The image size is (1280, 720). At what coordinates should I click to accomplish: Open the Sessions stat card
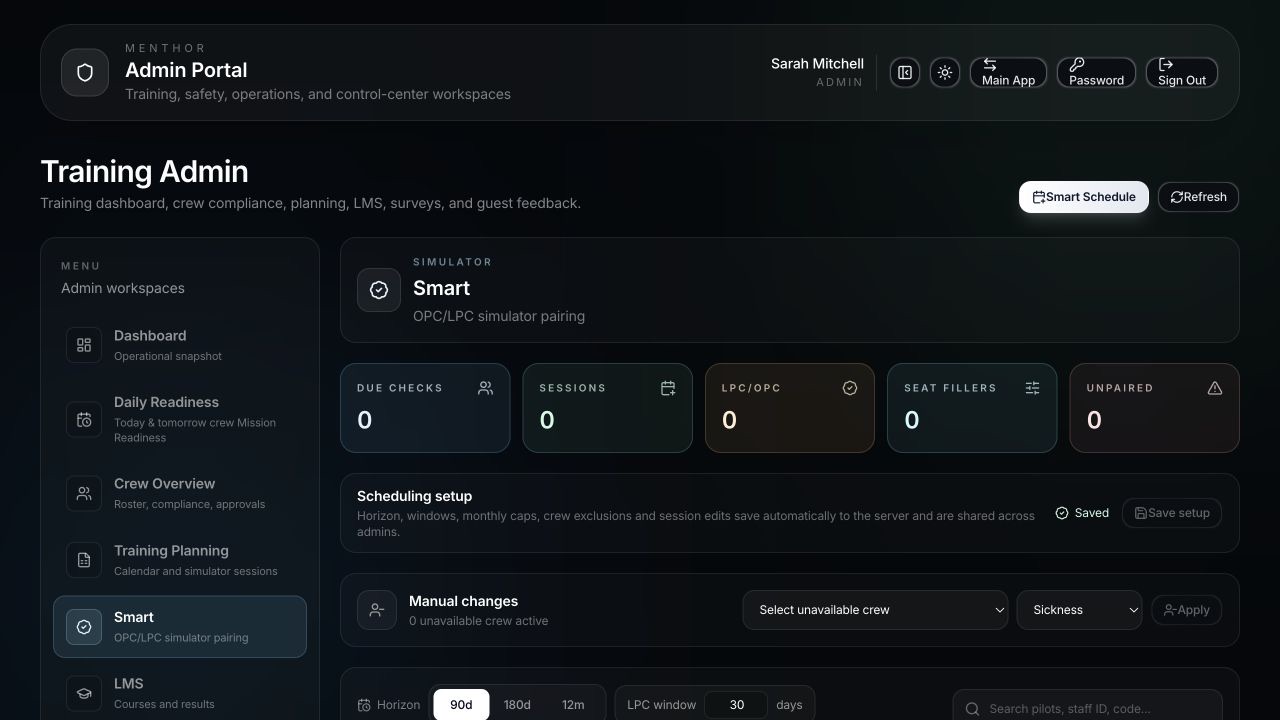click(607, 408)
